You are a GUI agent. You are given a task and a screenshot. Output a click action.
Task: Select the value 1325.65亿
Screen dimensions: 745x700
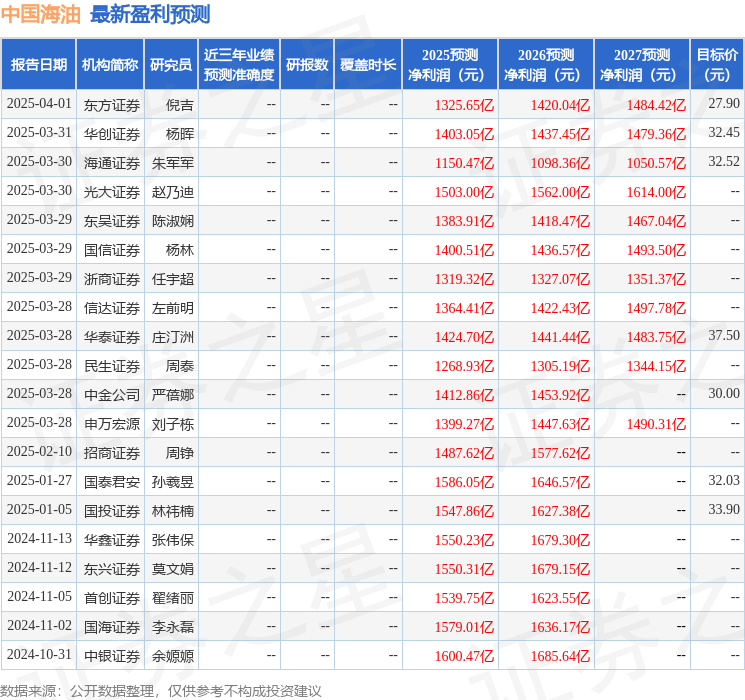click(465, 105)
